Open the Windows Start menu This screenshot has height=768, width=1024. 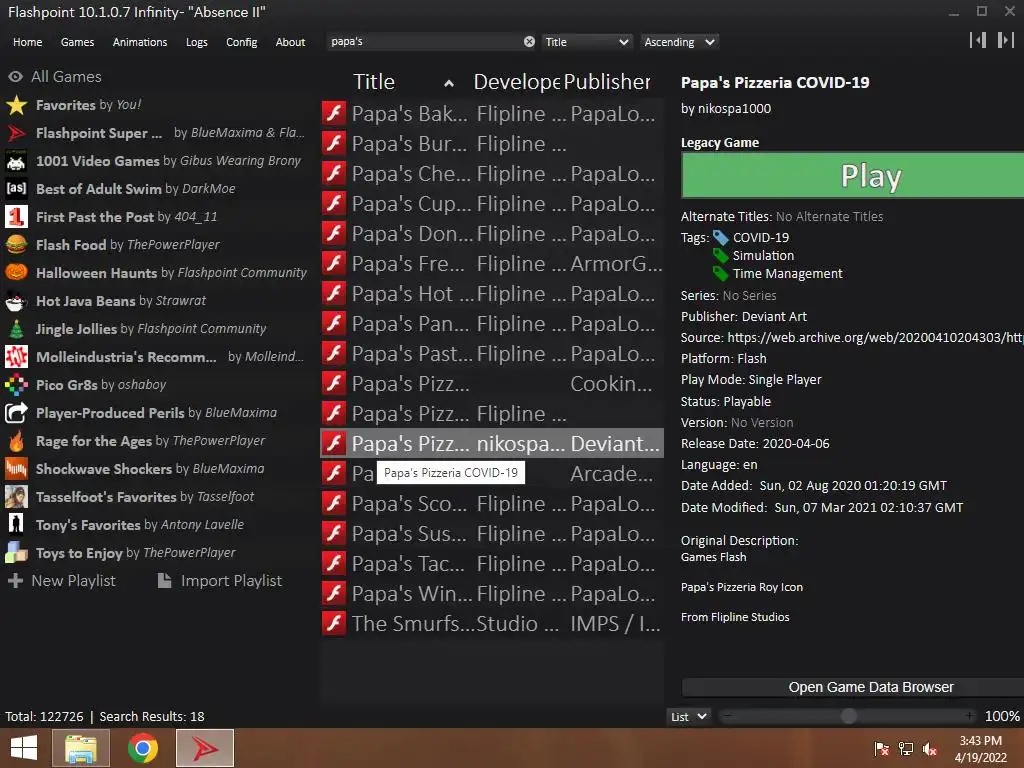tap(24, 748)
